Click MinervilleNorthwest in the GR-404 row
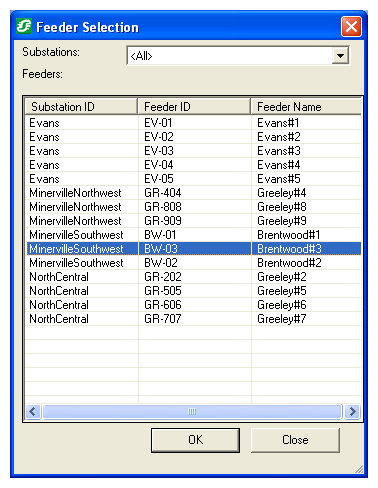This screenshot has width=378, height=488. 75,193
